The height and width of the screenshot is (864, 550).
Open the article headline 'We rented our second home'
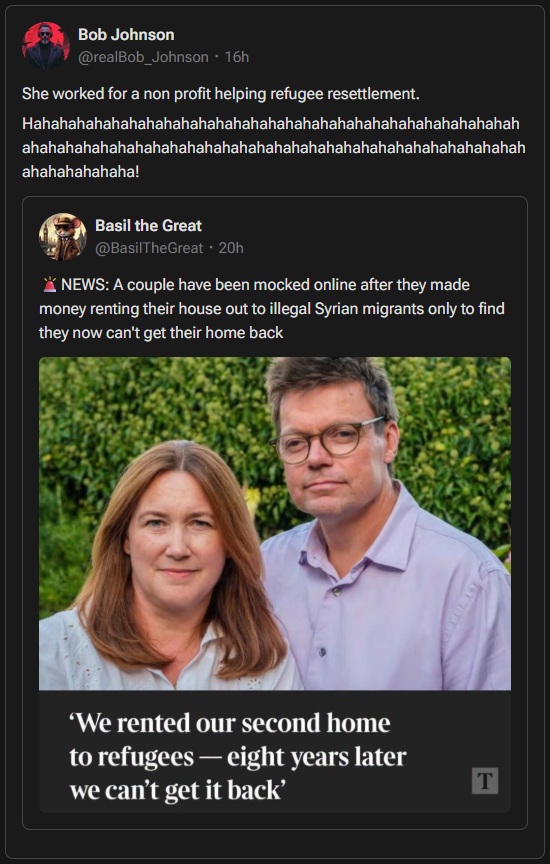click(x=238, y=756)
